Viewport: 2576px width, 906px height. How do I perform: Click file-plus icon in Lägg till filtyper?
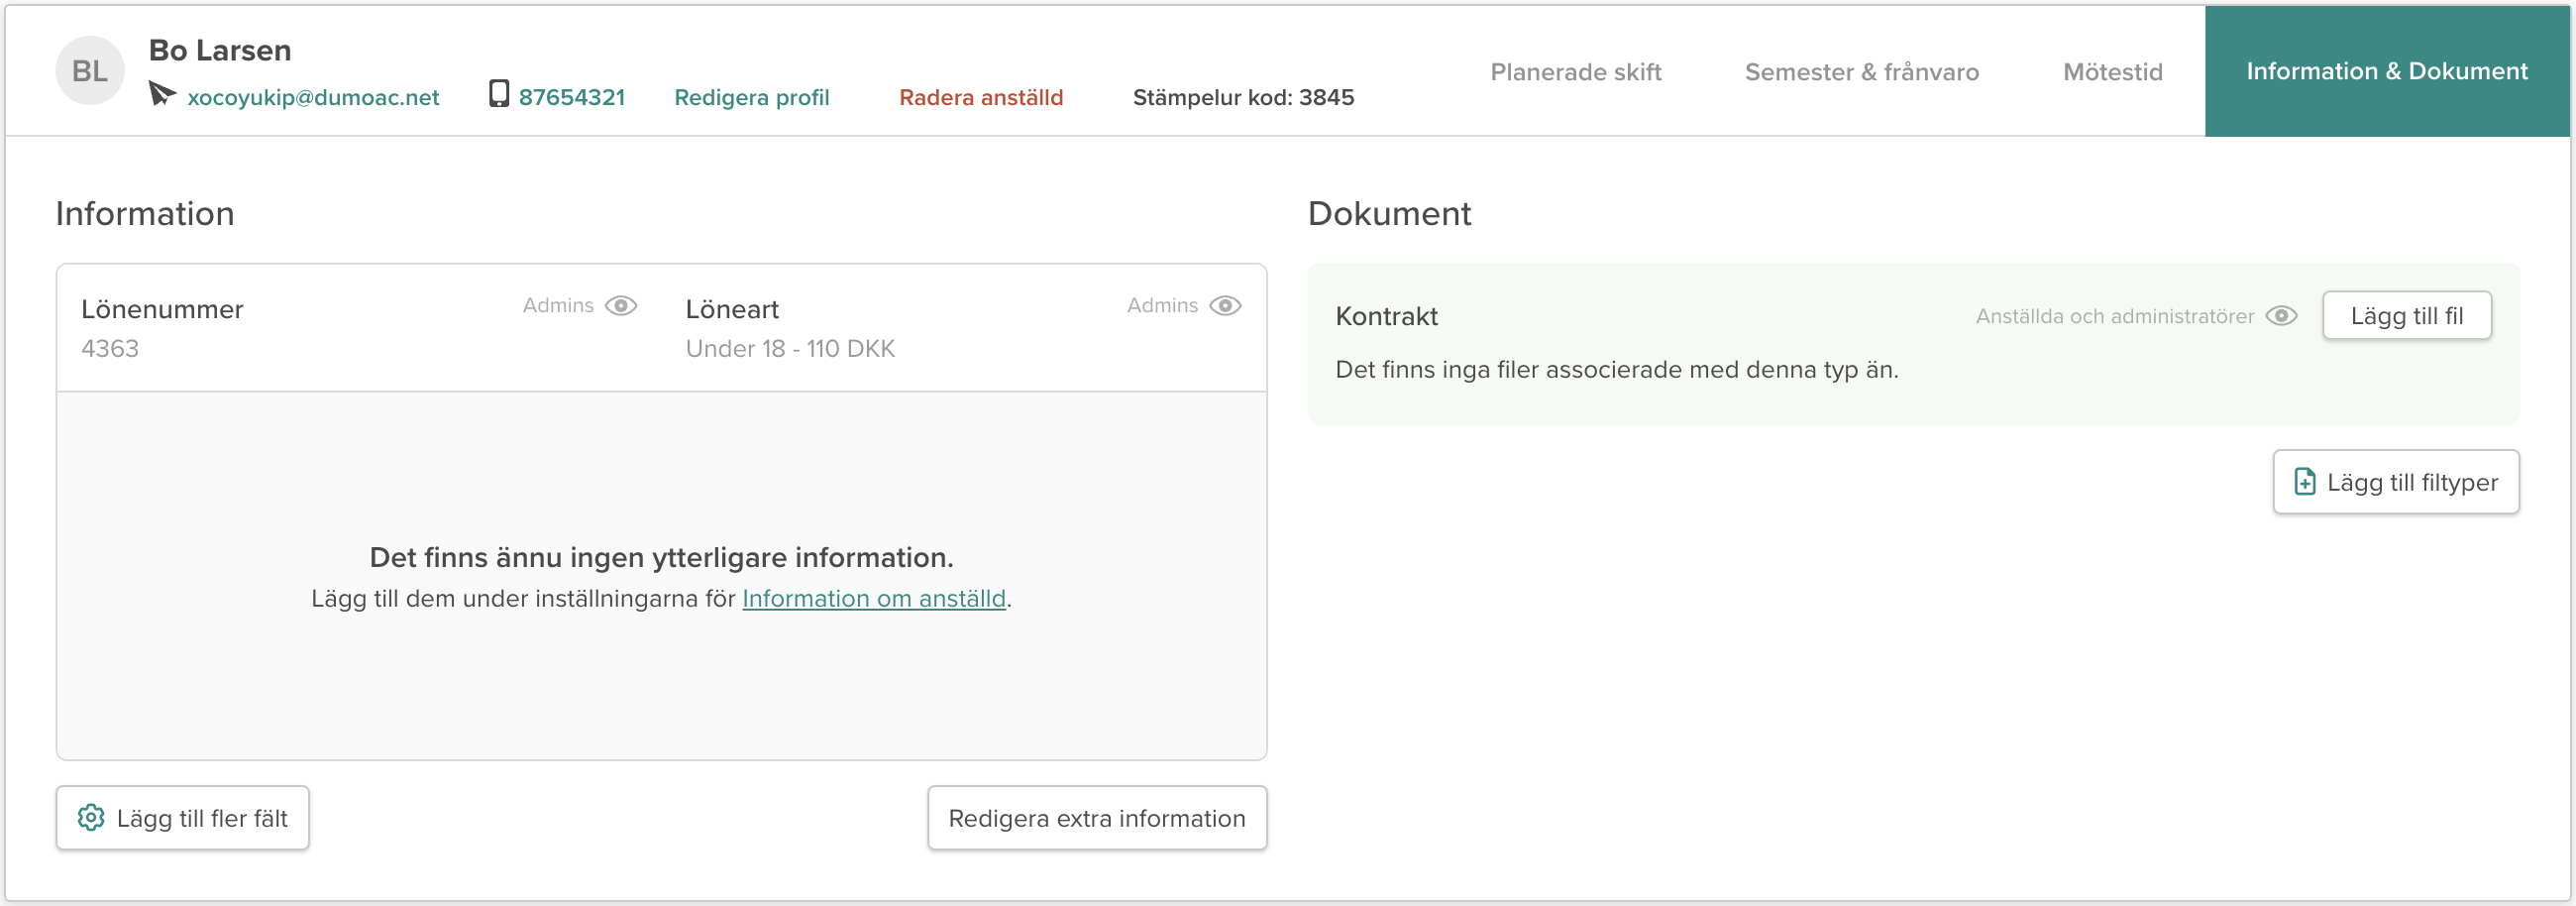tap(2304, 482)
